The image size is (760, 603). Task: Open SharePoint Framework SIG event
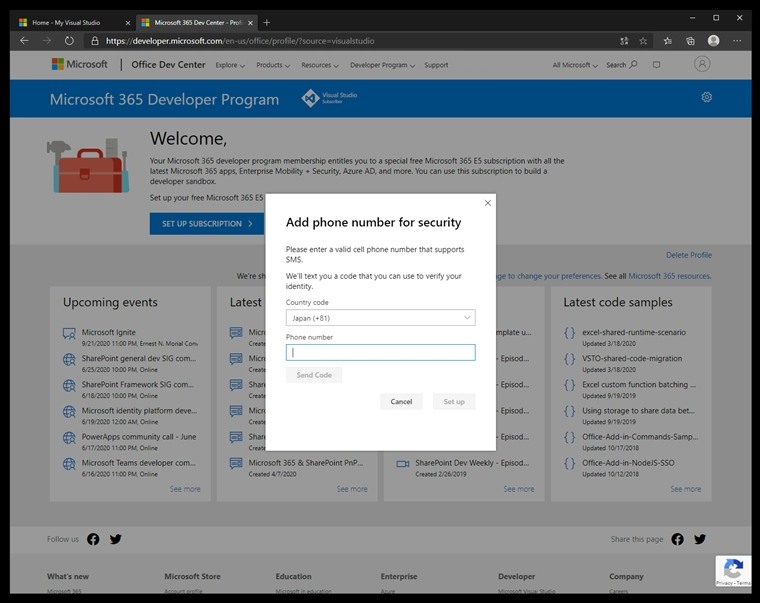pyautogui.click(x=138, y=384)
